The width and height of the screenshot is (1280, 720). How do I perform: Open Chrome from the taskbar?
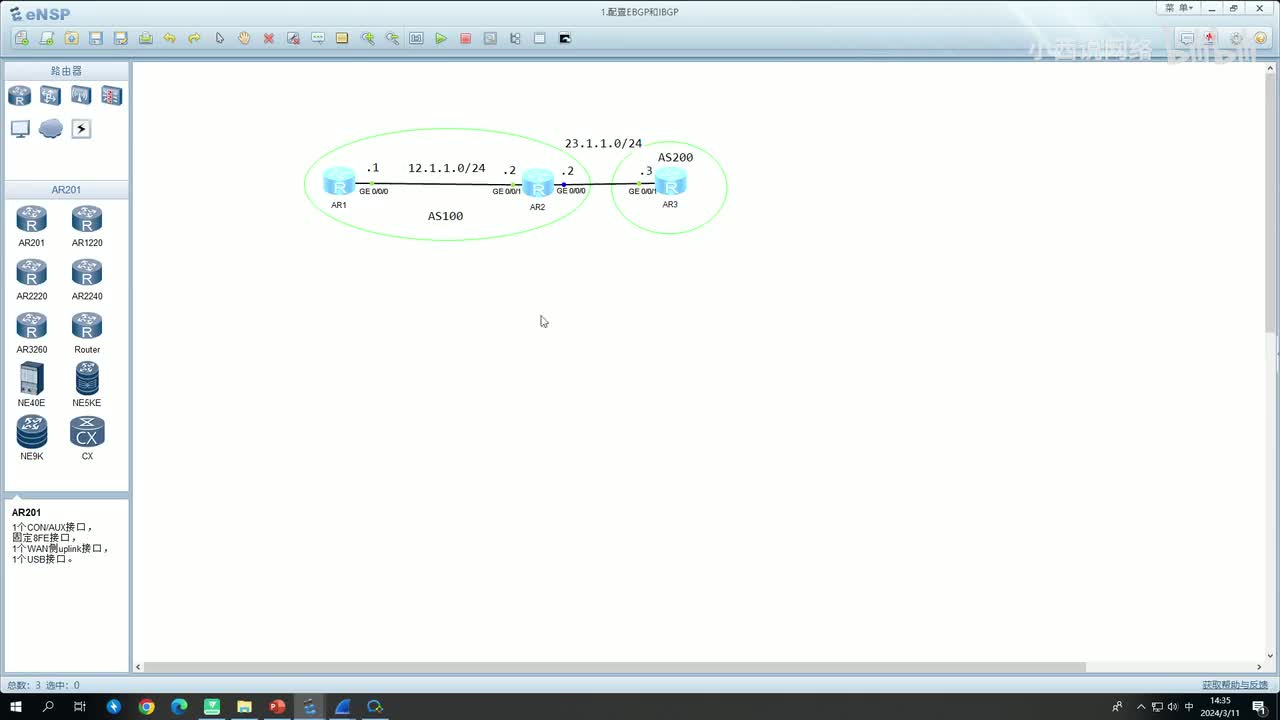(147, 707)
